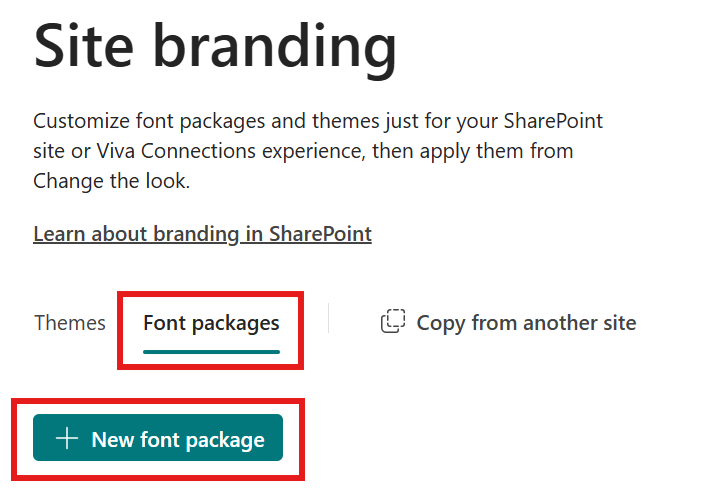This screenshot has height=495, width=720.
Task: Click the word Font in Font packages tab
Action: tap(164, 323)
